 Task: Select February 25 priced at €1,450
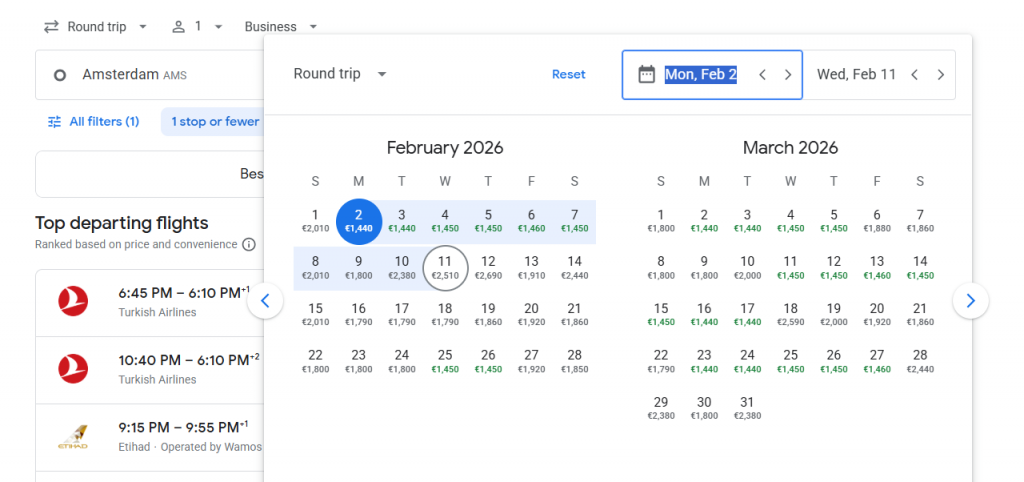point(445,361)
